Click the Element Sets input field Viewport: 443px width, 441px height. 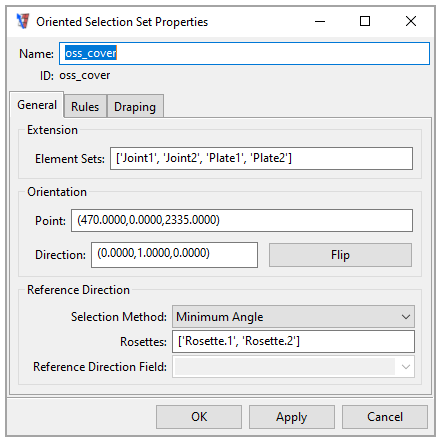261,158
